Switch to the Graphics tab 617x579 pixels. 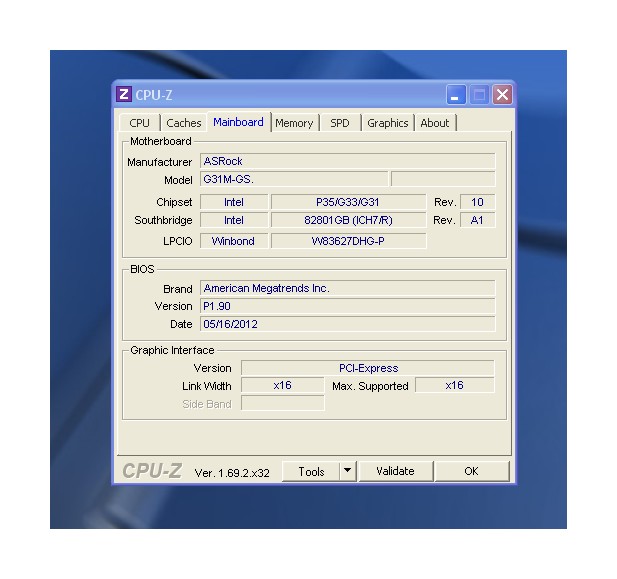[388, 123]
